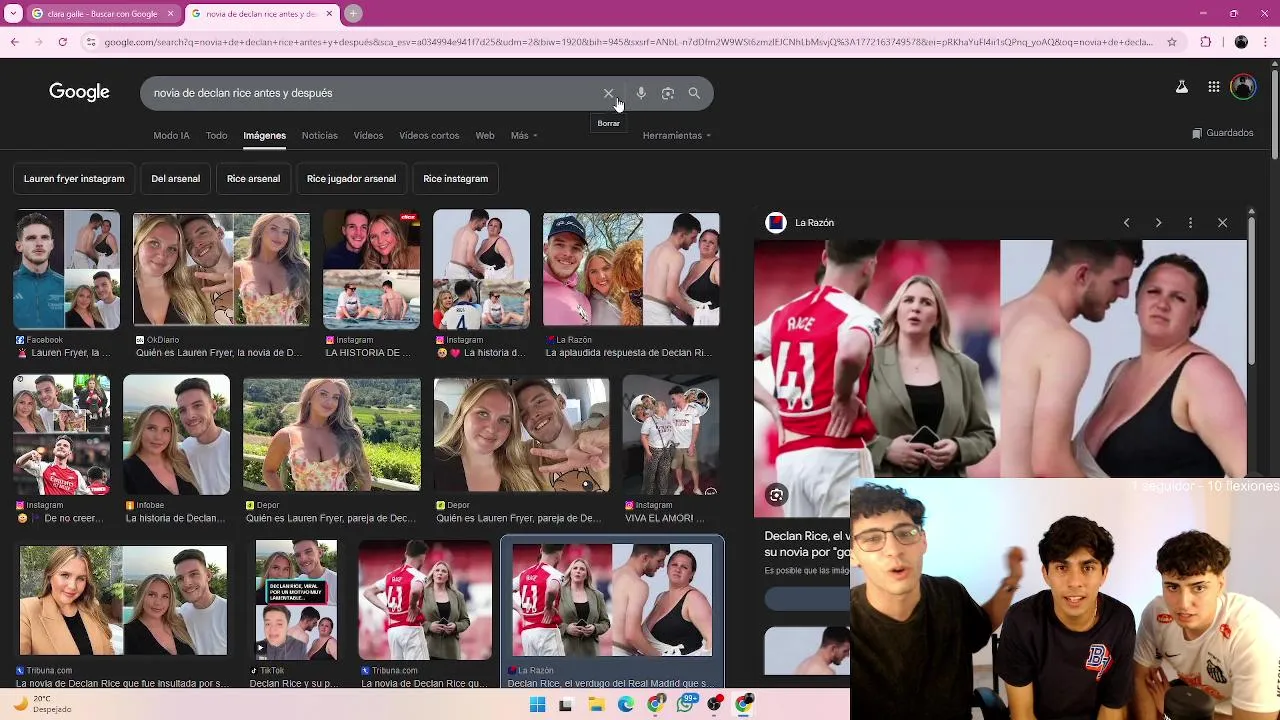Expand the Herramientas dropdown

[677, 136]
